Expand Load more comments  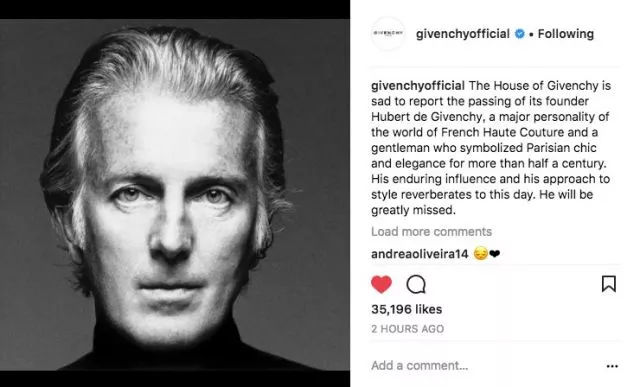click(431, 231)
